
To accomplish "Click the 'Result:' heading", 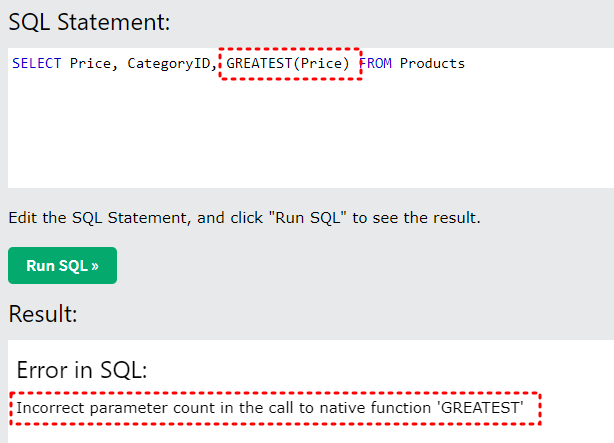I will click(43, 314).
